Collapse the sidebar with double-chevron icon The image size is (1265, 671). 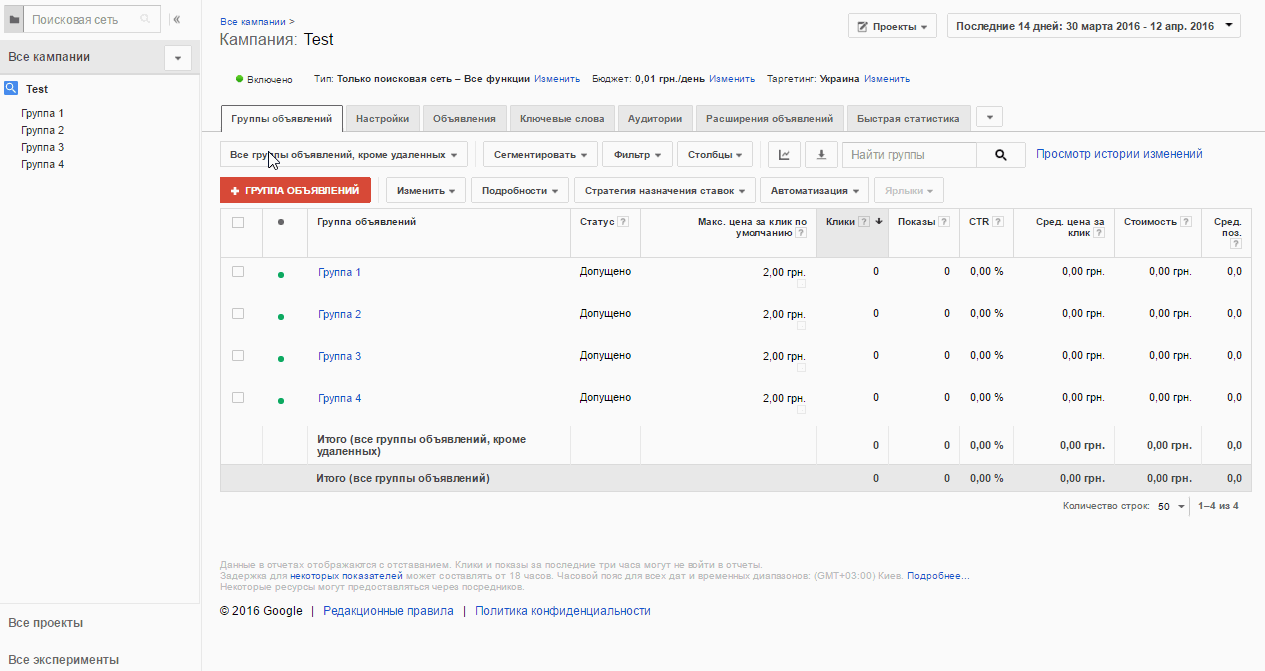(177, 19)
